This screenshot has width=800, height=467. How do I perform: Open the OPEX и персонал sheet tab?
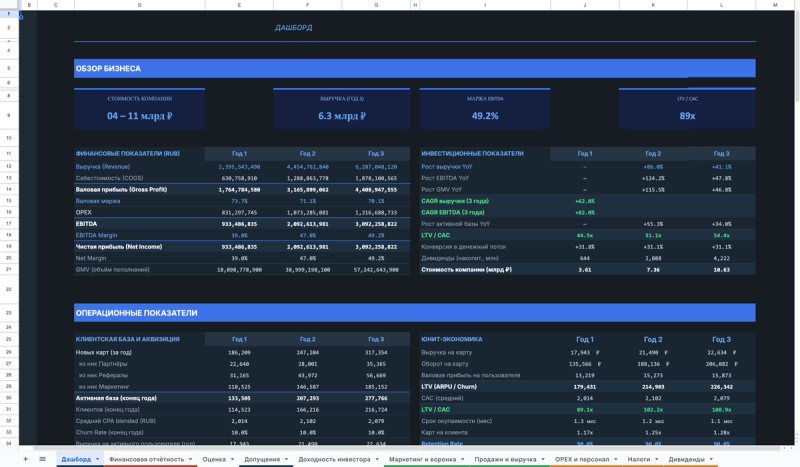click(x=582, y=459)
